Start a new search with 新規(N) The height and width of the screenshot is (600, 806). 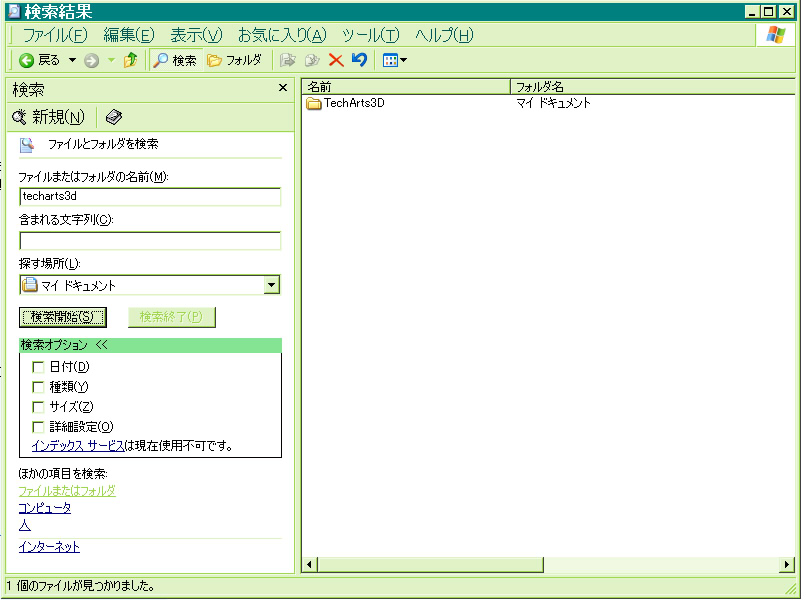coord(48,117)
